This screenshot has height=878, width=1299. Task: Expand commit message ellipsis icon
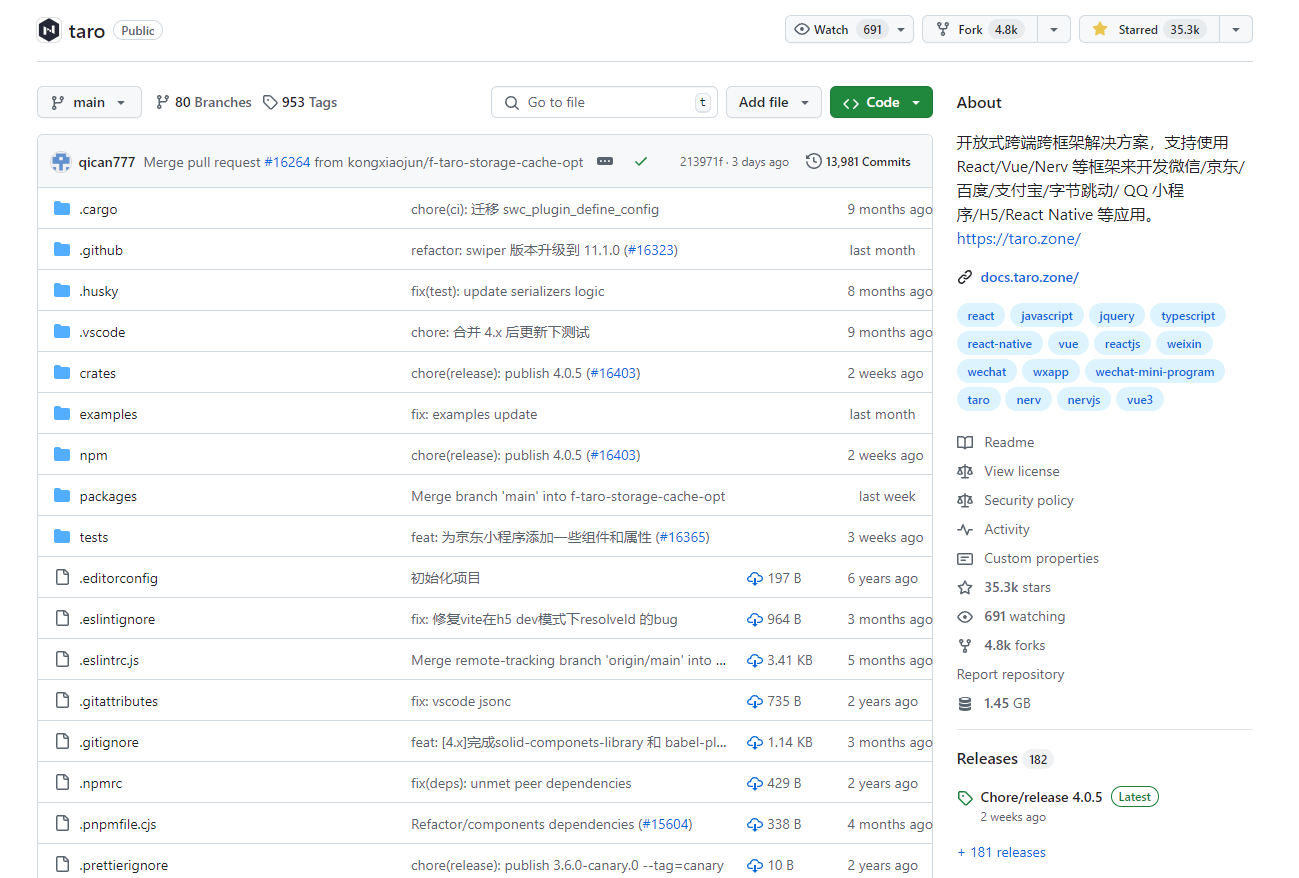(x=605, y=161)
